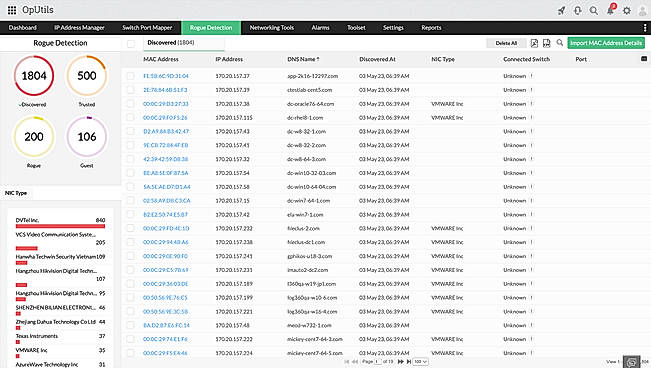Click the Delete All button
651x368 pixels.
pos(506,43)
